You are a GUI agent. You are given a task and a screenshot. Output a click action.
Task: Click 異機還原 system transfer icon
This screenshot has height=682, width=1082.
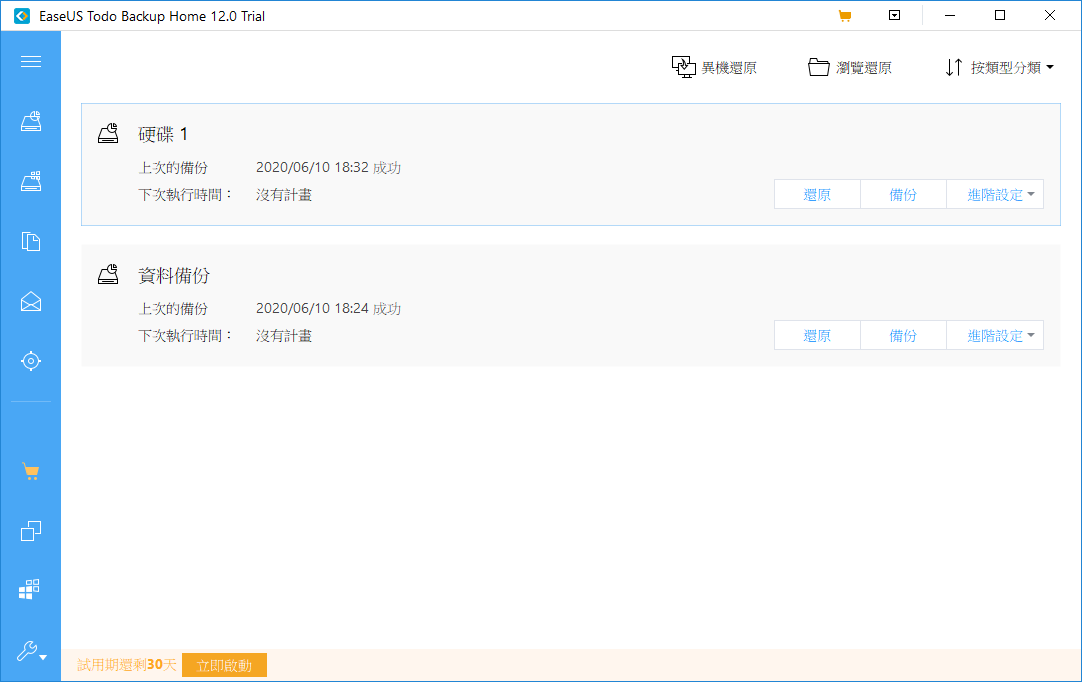coord(683,67)
